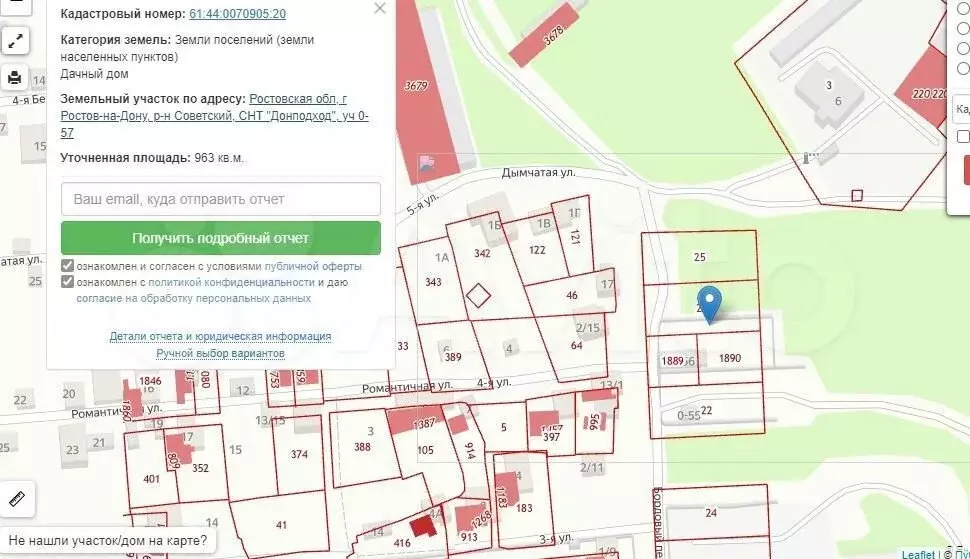Click the blue location marker pin
This screenshot has width=970, height=559.
click(x=710, y=305)
